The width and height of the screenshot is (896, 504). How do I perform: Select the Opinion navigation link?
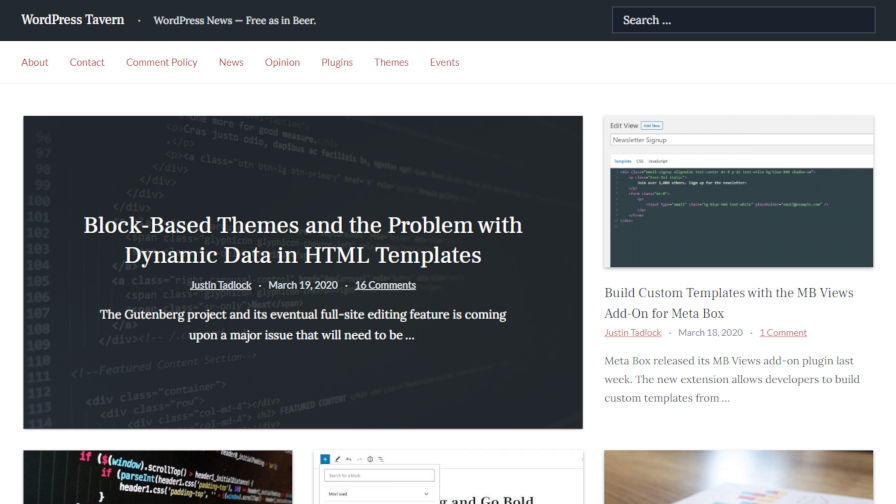pyautogui.click(x=282, y=62)
